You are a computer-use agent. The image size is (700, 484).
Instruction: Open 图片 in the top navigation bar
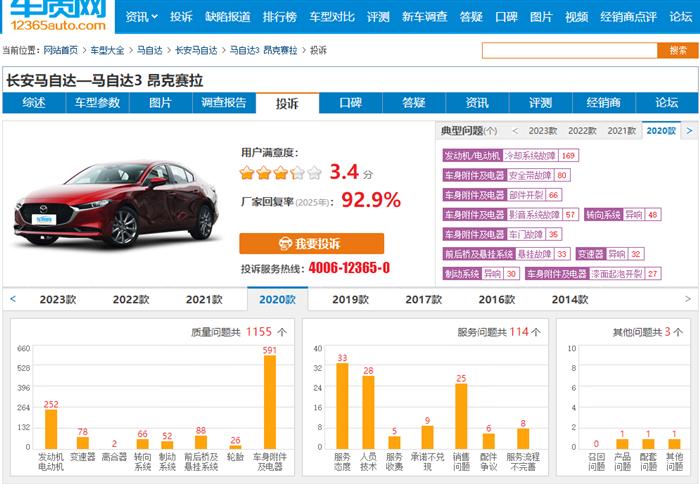[541, 17]
